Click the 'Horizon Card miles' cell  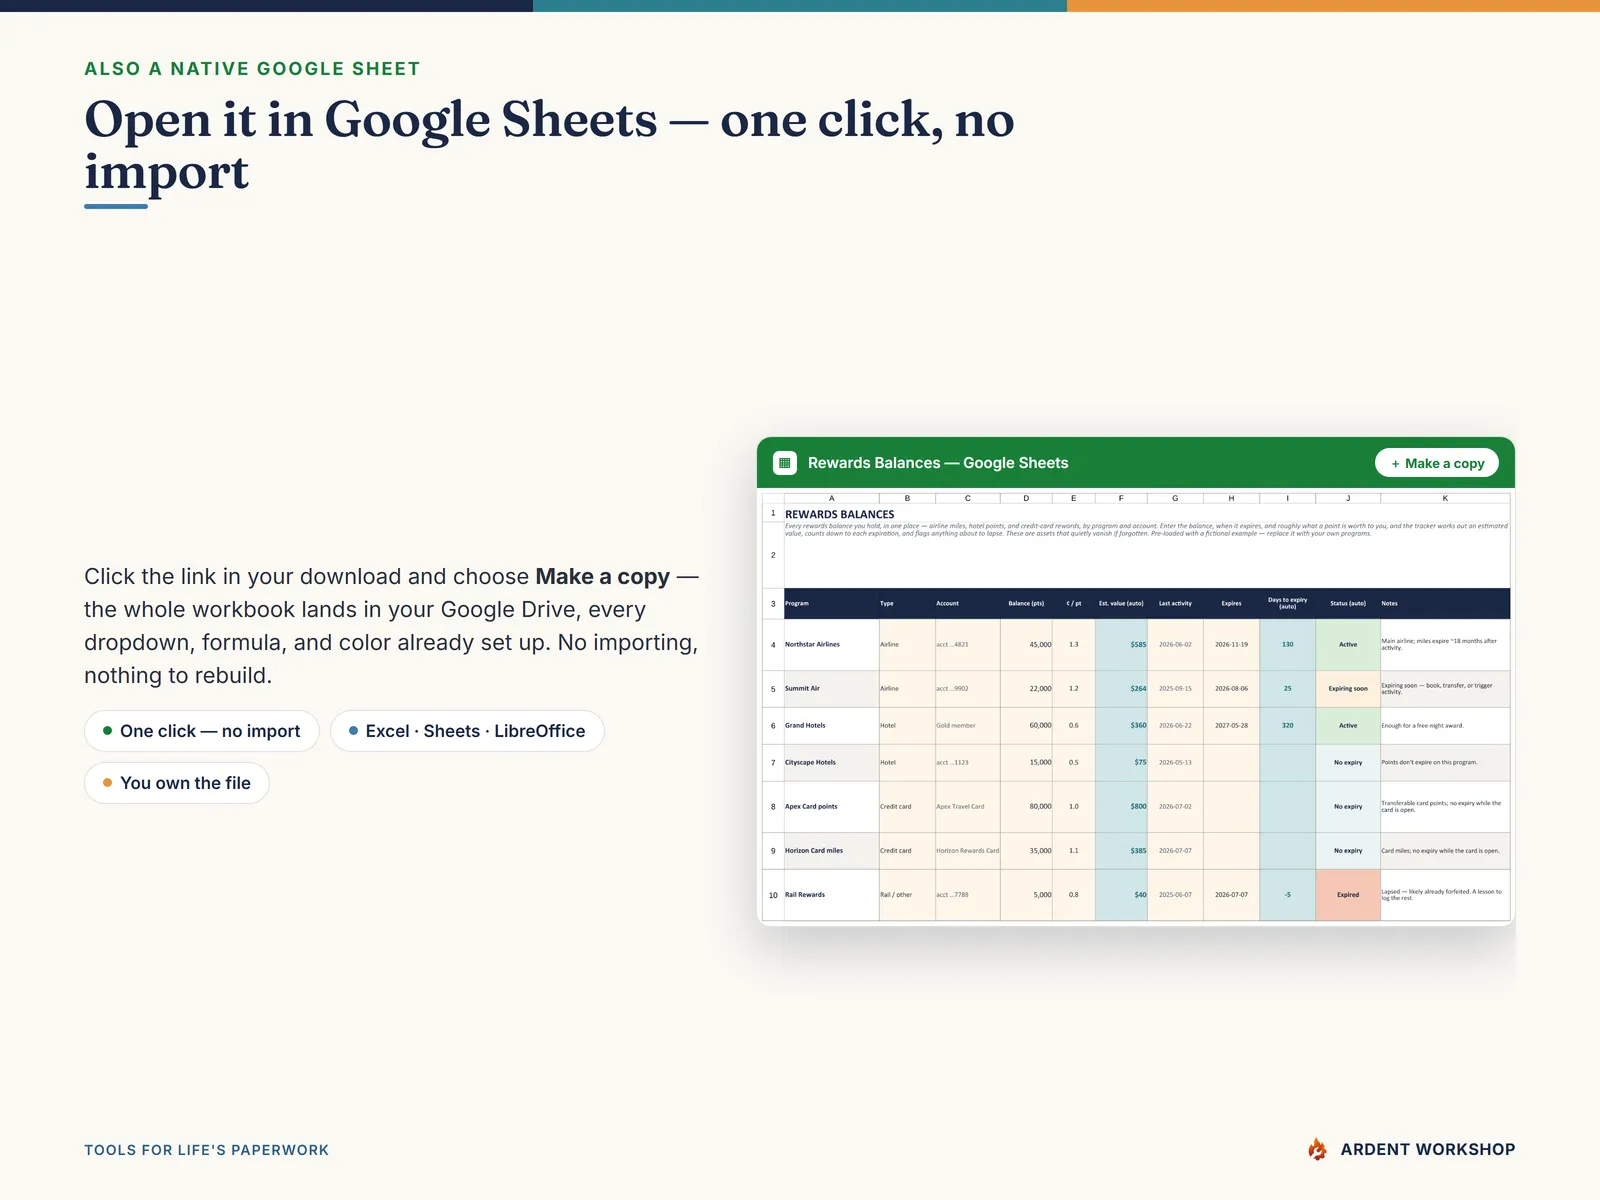pos(831,851)
